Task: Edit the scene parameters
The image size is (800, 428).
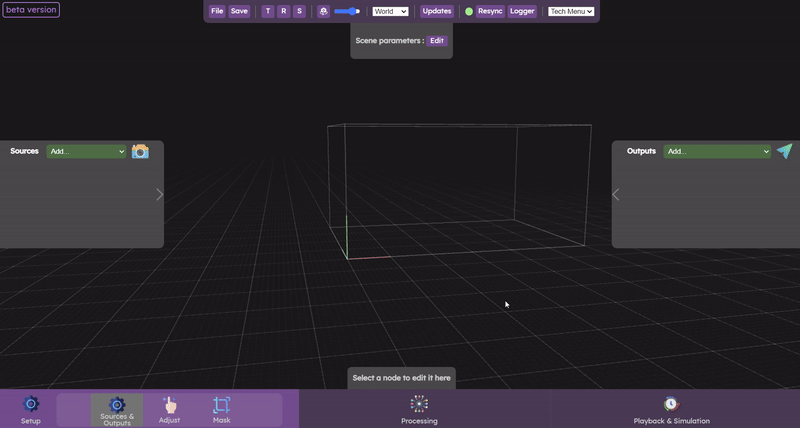Action: [x=437, y=41]
